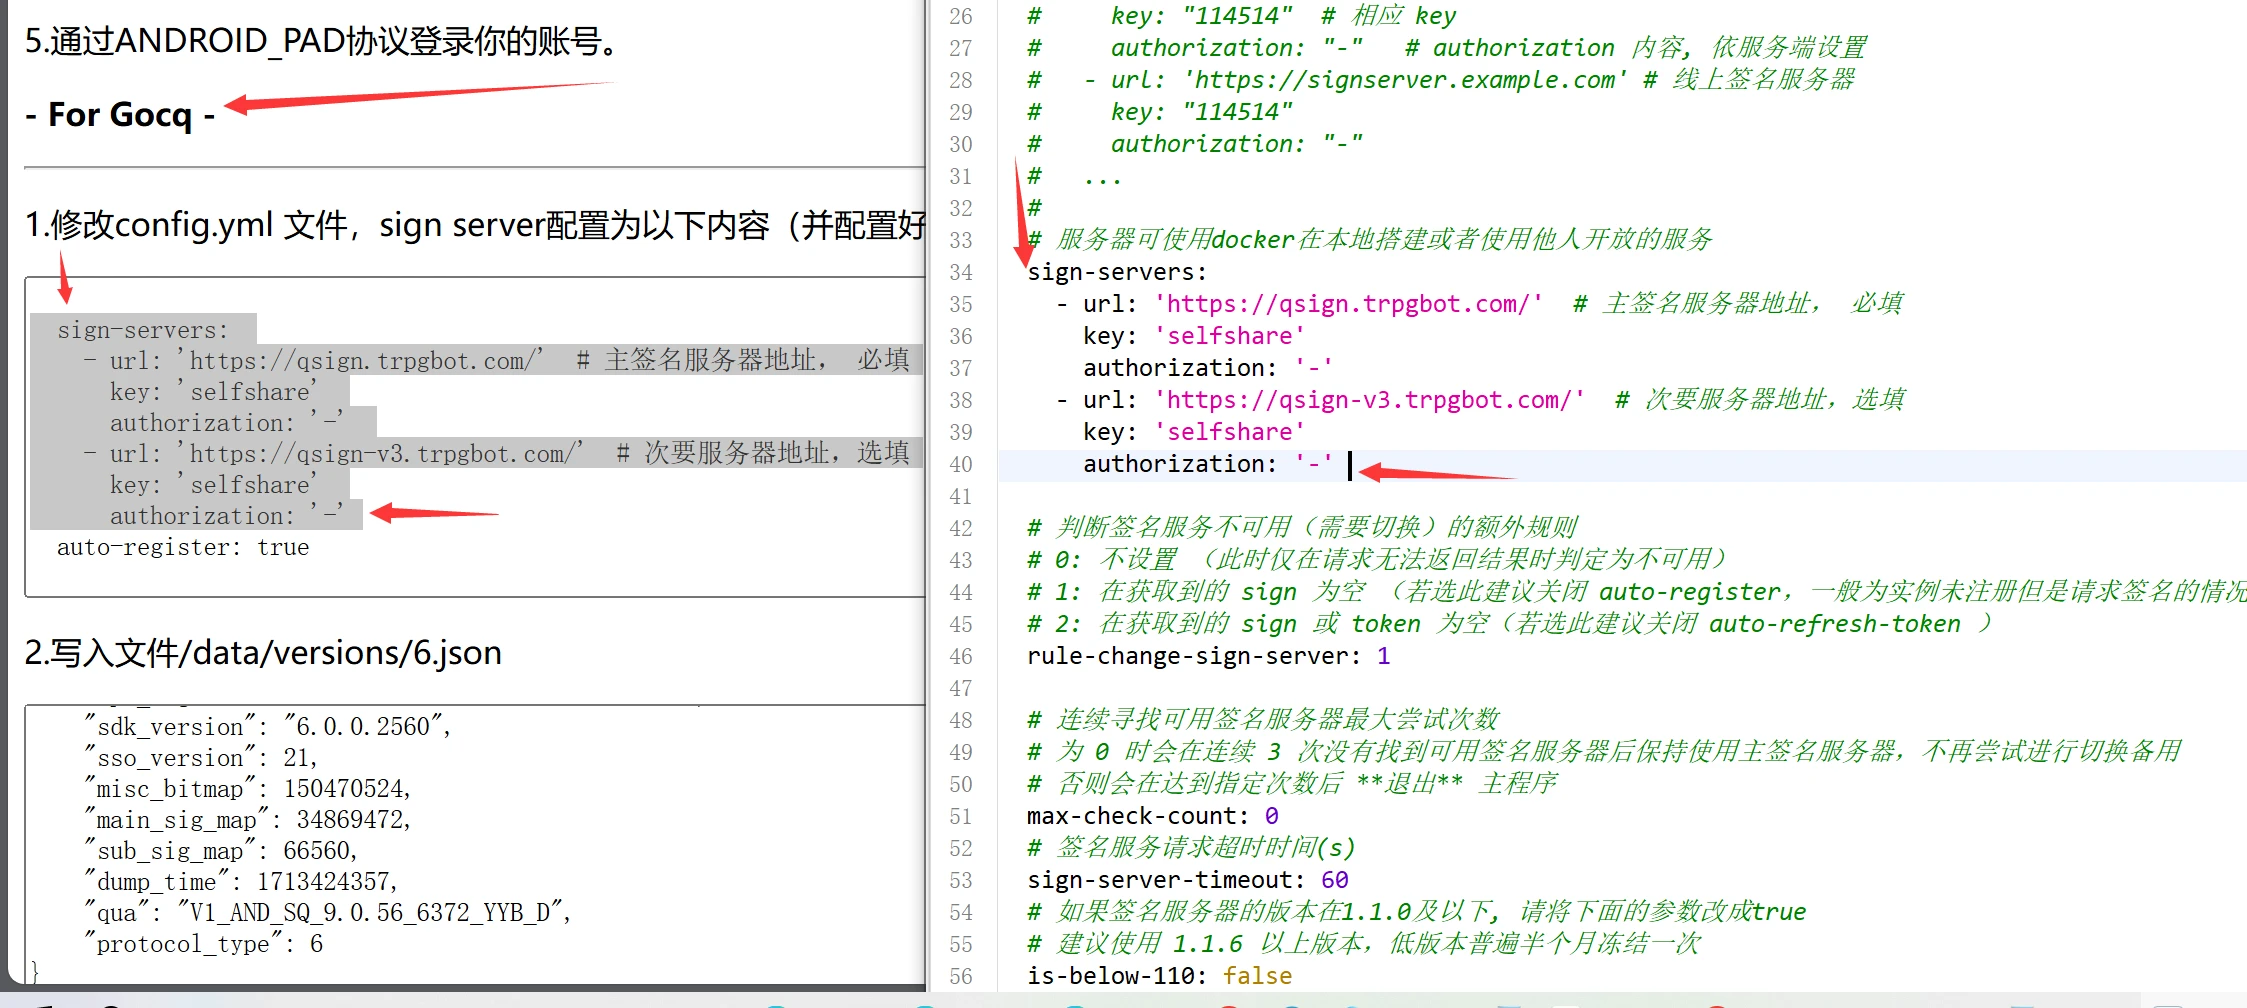
Task: Click the '- For Gocq -' heading
Action: pos(120,114)
